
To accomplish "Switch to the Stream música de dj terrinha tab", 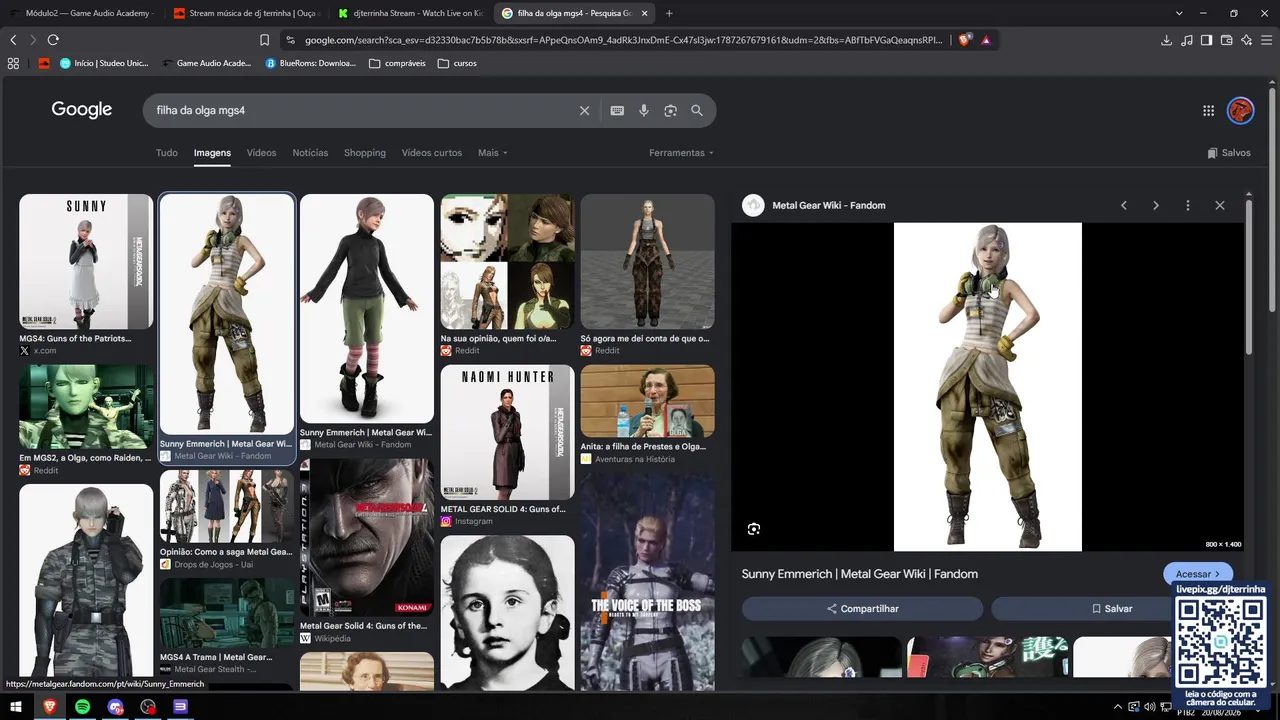I will 245,13.
